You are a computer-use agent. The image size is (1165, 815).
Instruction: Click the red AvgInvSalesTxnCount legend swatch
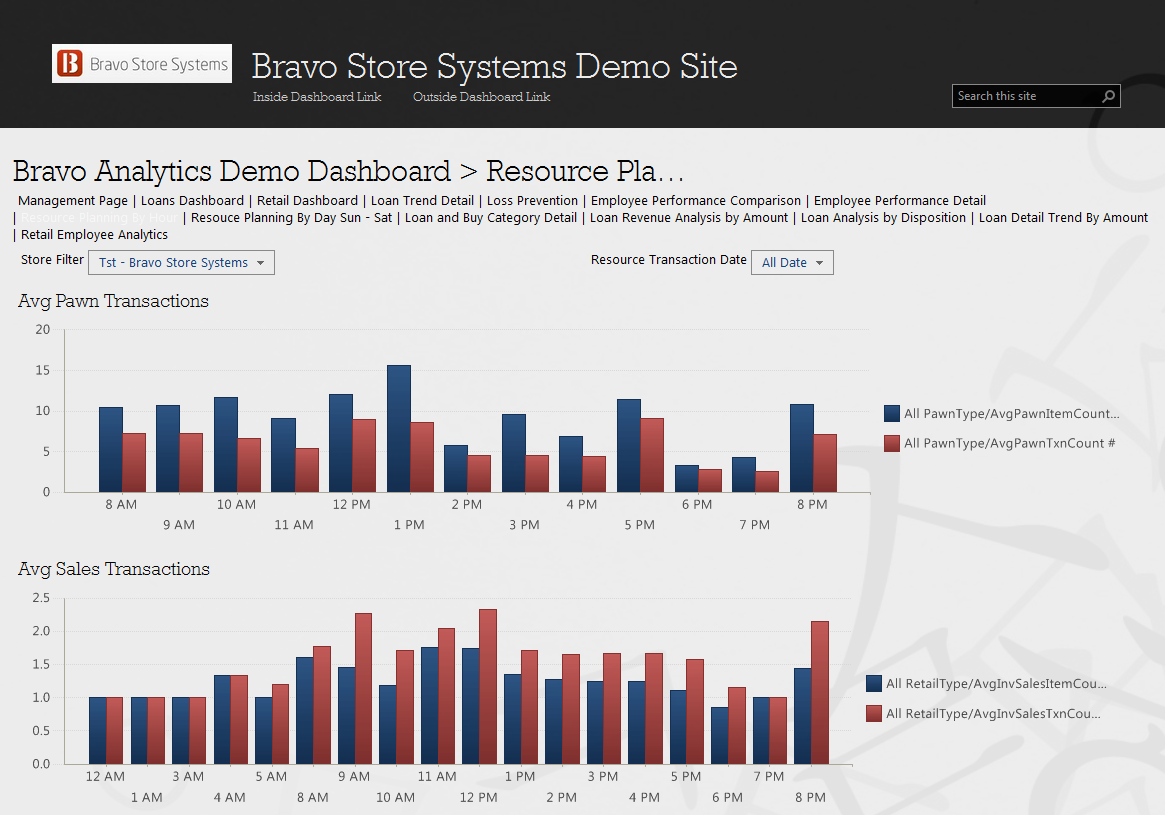tap(874, 713)
